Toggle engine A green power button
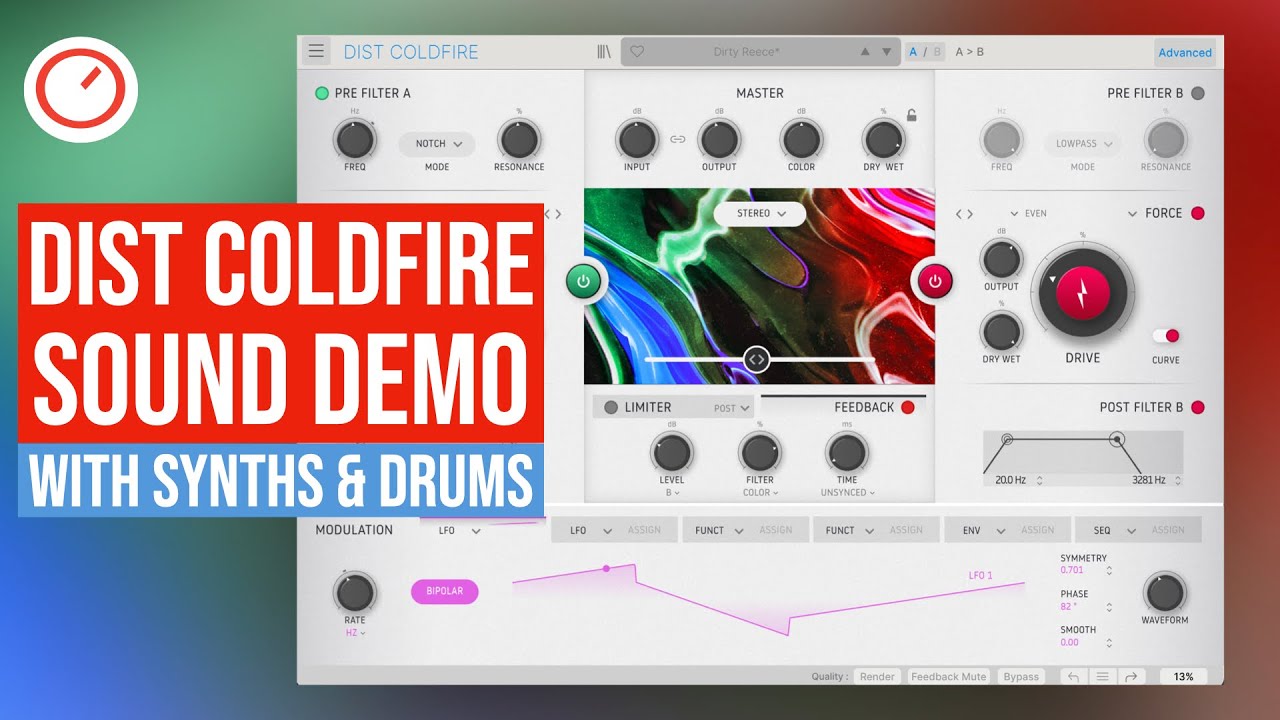 584,281
